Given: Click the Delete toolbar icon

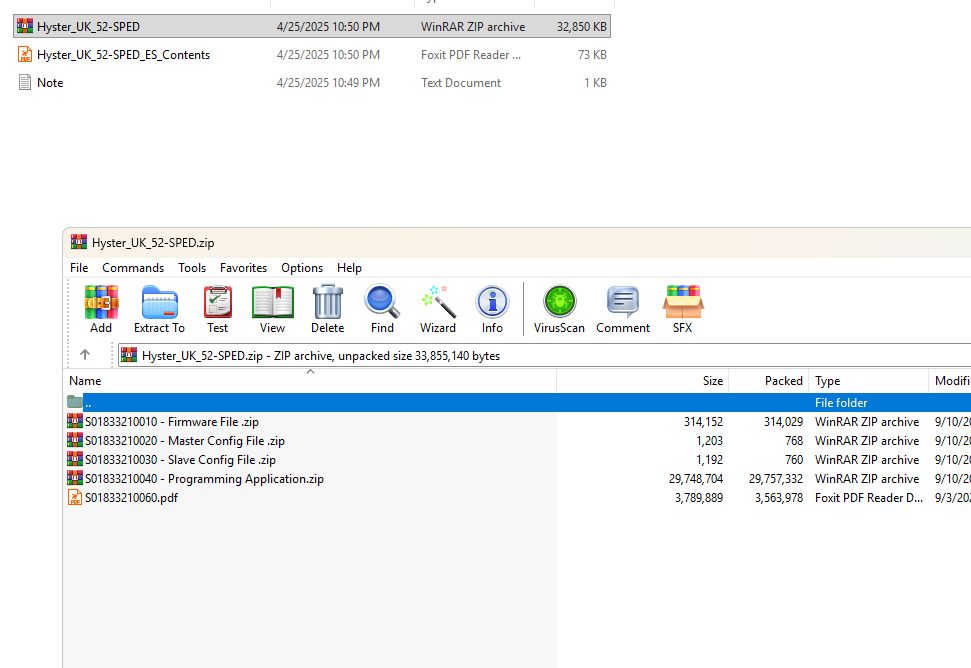Looking at the screenshot, I should [x=327, y=308].
